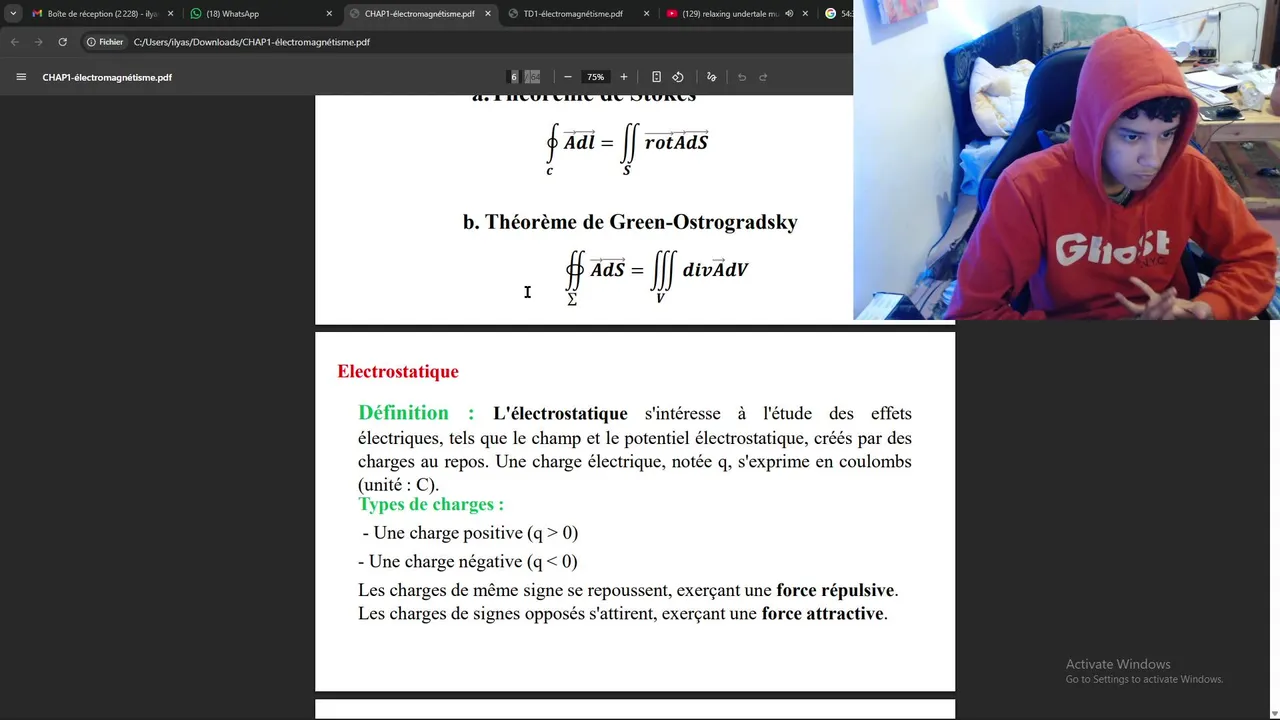This screenshot has width=1280, height=720.
Task: Click the 75% zoom level field
Action: coord(596,77)
